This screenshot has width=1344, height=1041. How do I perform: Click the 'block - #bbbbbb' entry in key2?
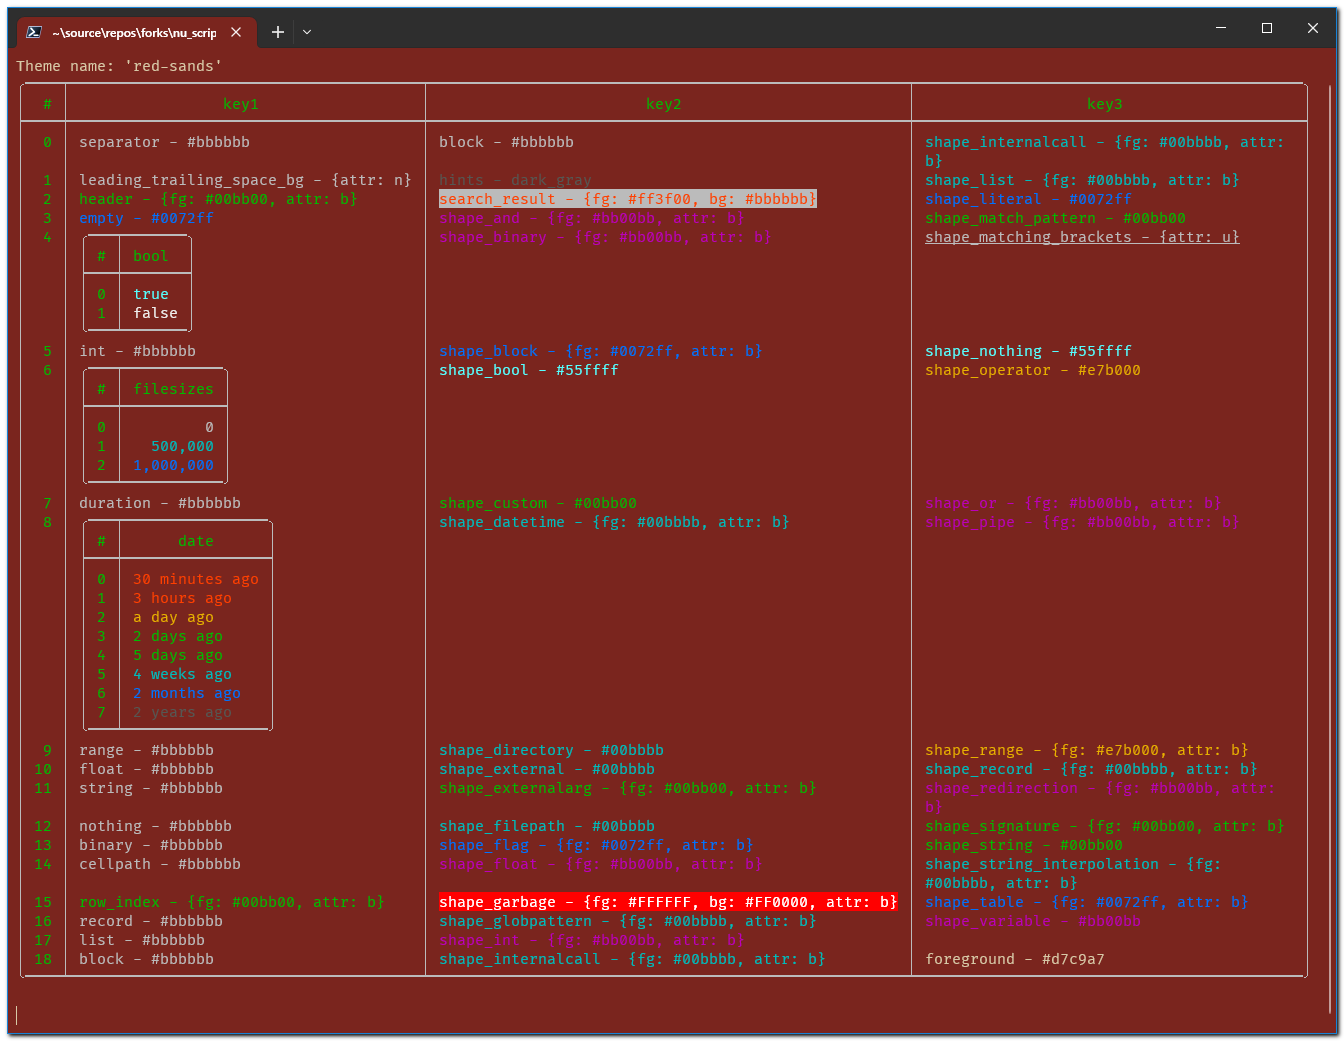click(x=506, y=142)
